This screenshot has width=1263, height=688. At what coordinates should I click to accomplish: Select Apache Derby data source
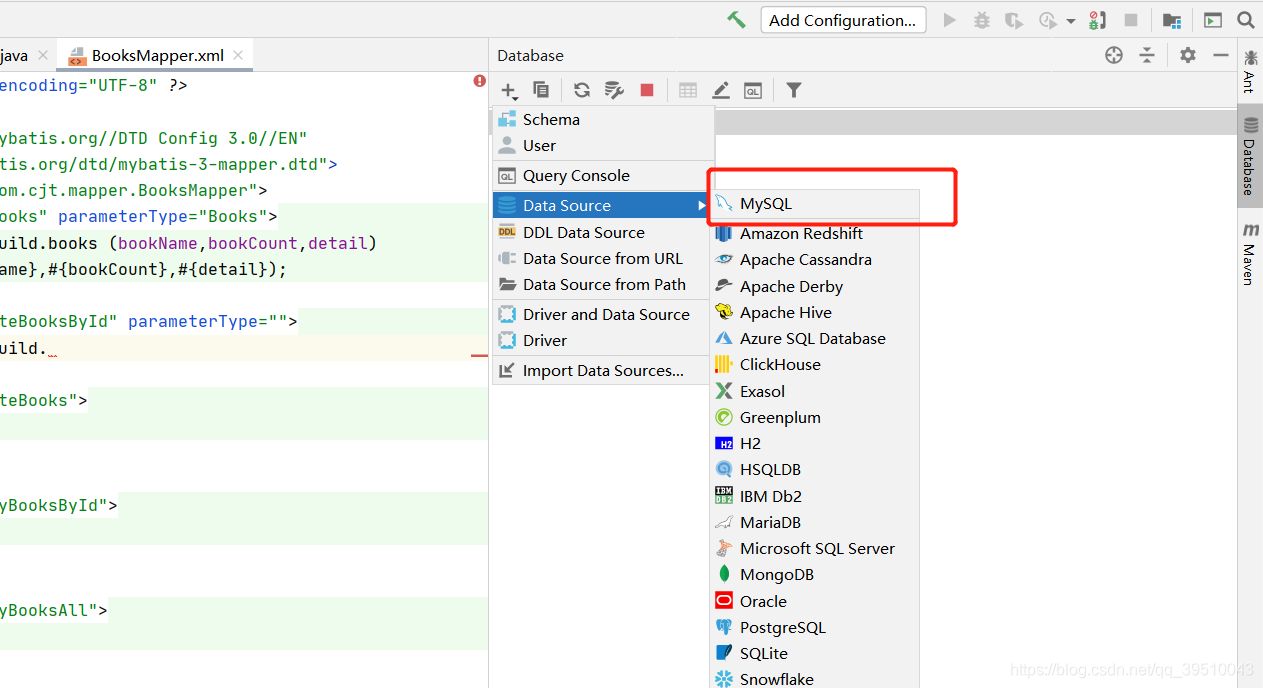(x=814, y=286)
